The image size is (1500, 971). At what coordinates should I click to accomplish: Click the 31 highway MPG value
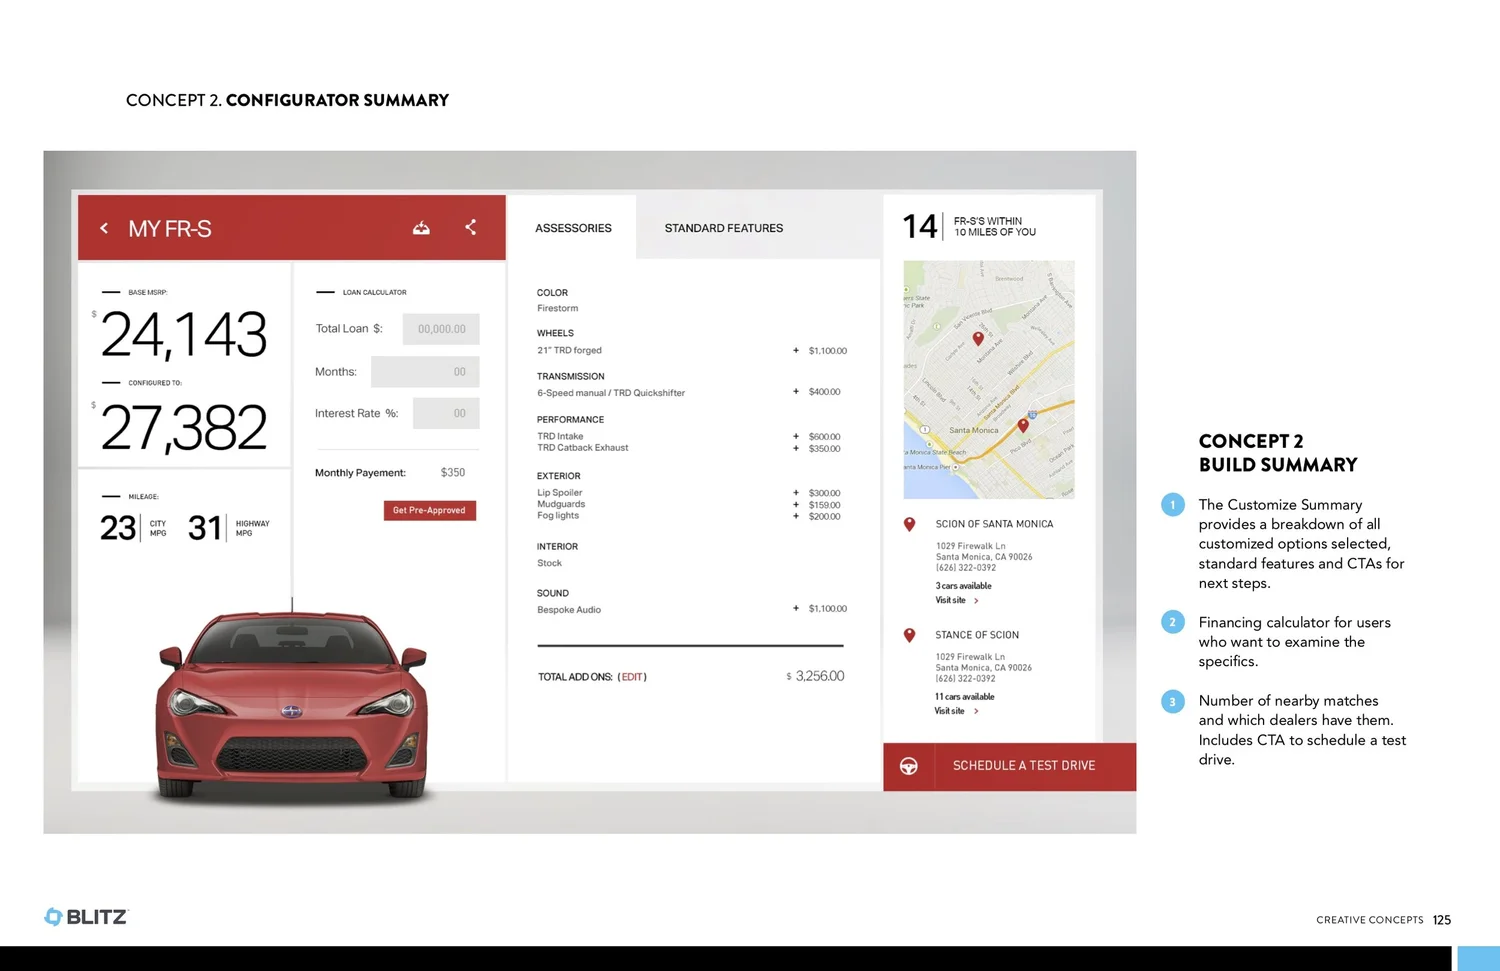click(x=205, y=528)
